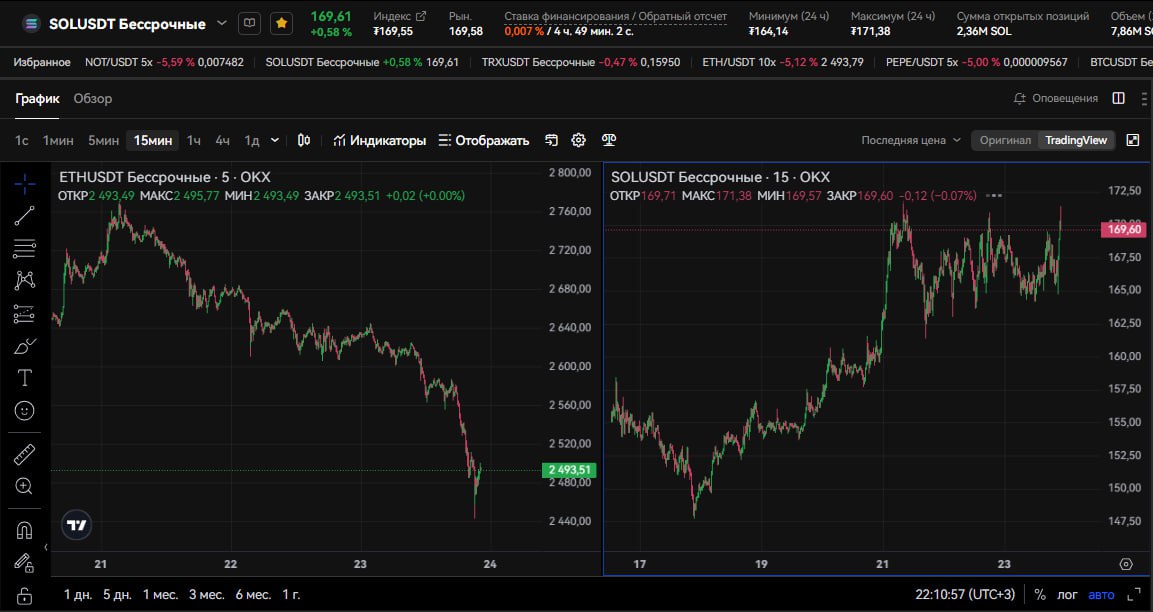Open SOLUSDT legend more options dots
Viewport: 1153px width, 612px height.
tap(994, 196)
